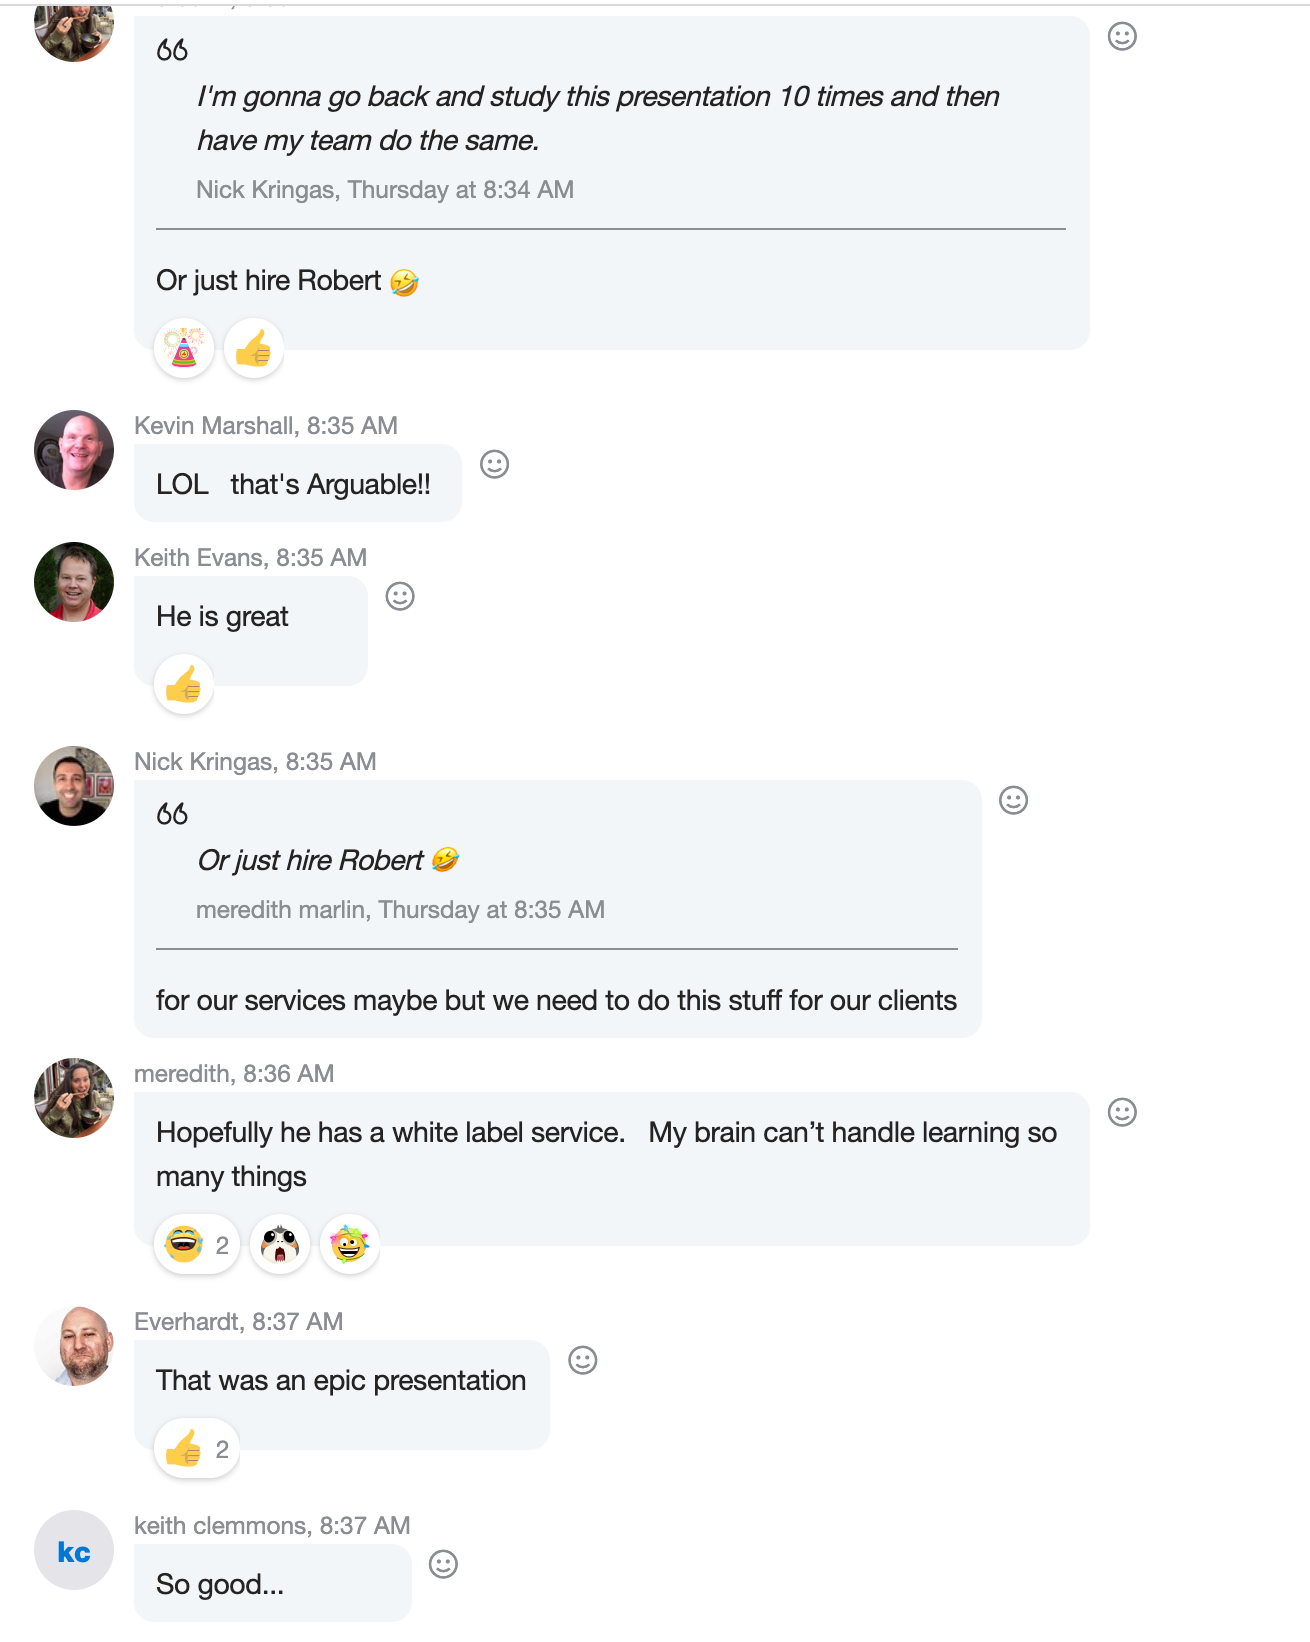
Task: Add reaction to 'That was an epic presentation'
Action: click(x=582, y=1360)
